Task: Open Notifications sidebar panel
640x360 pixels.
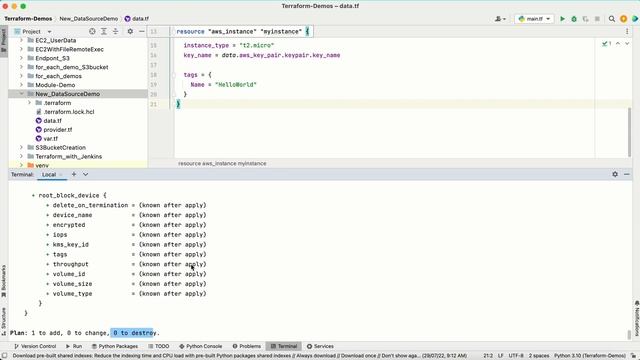Action: [x=636, y=319]
